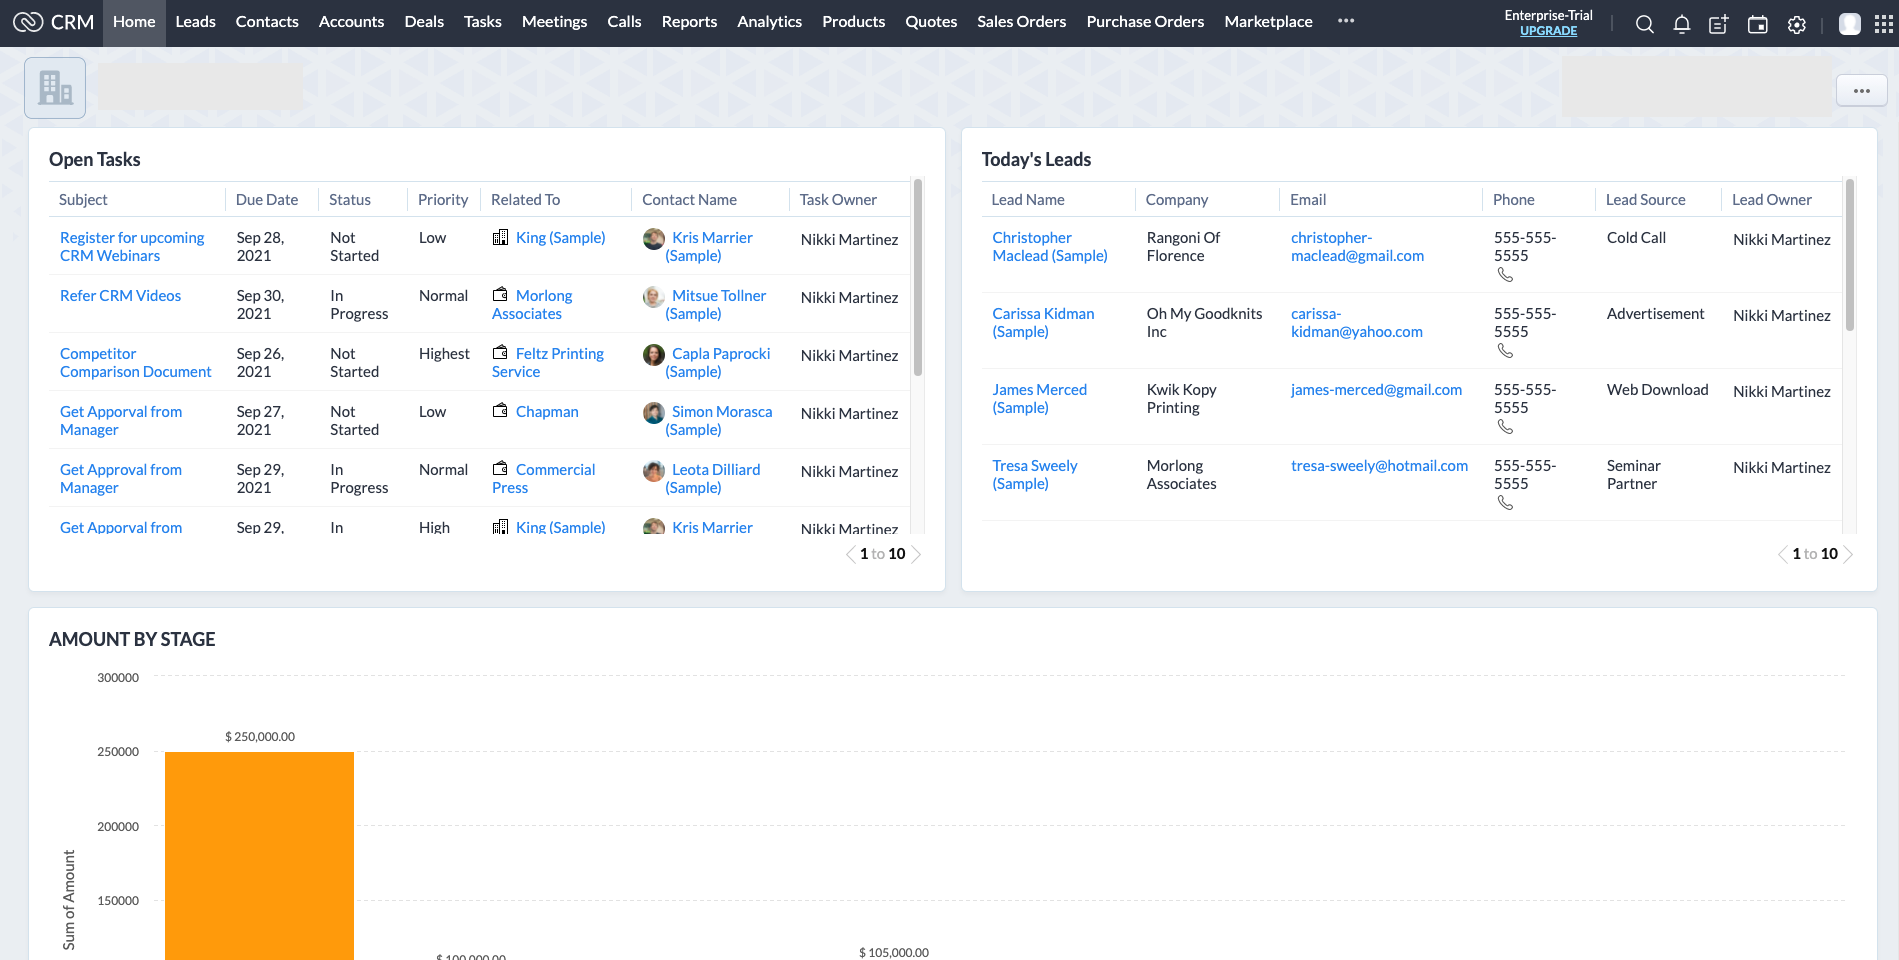Open the apps grid launcher
Screen dimensions: 1899x960
[1884, 24]
